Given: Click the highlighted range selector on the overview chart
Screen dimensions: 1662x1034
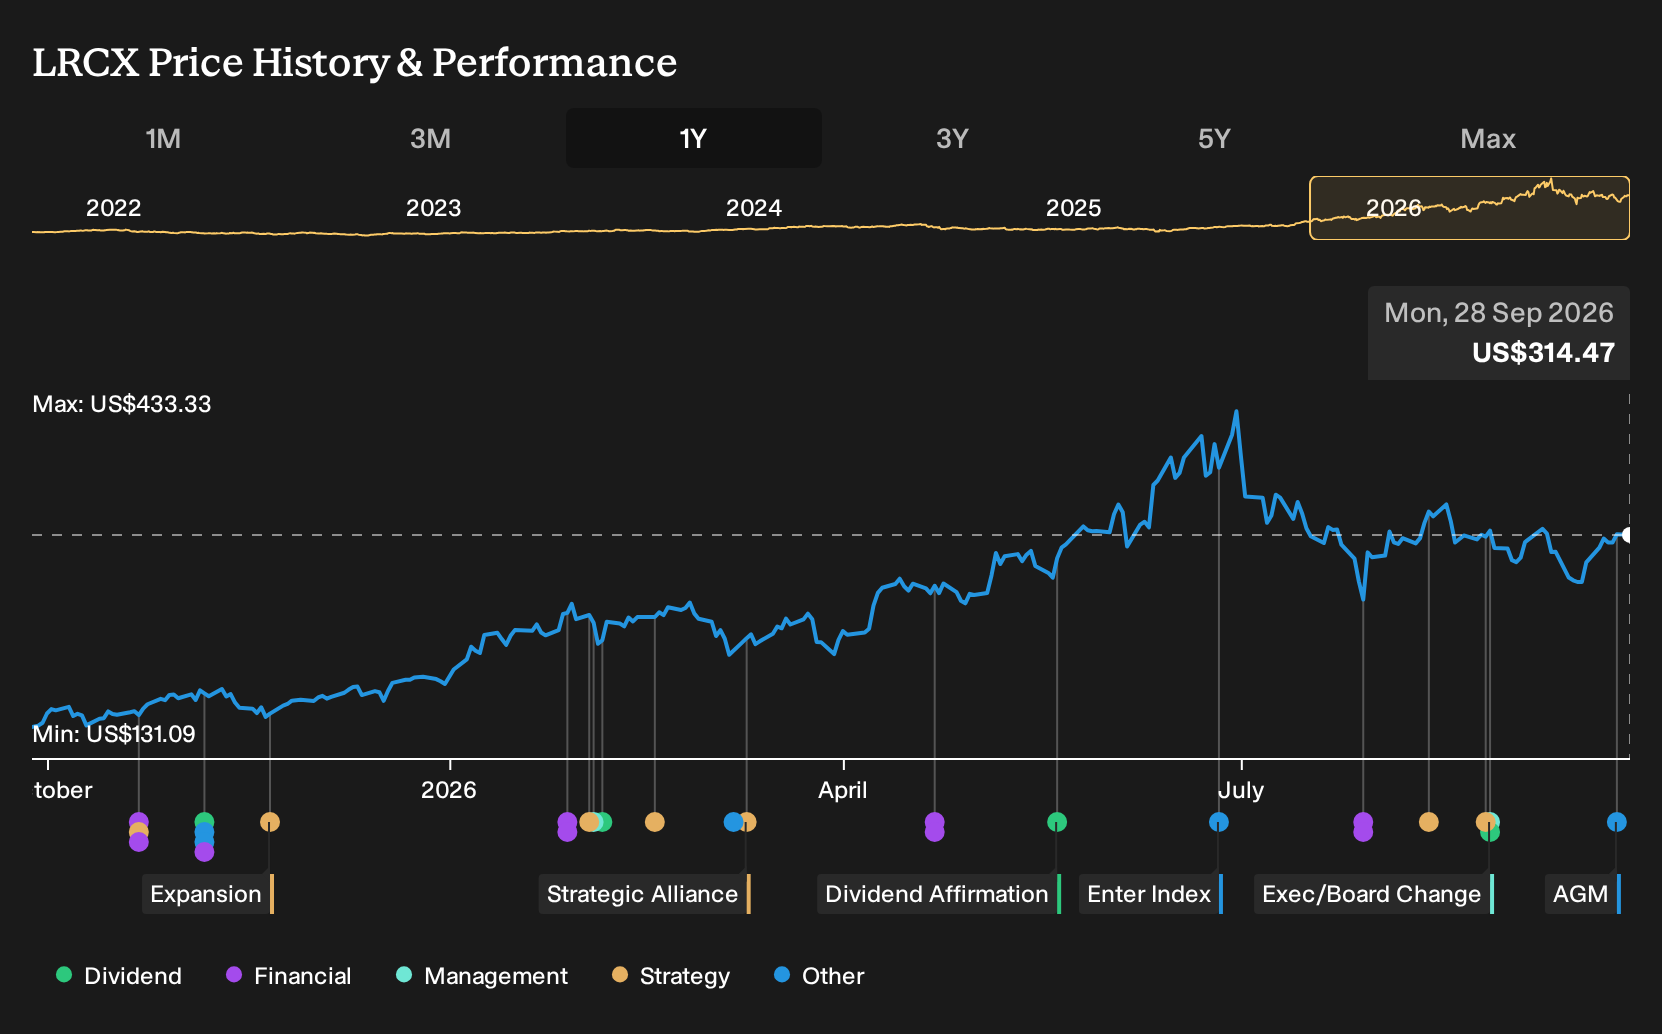Looking at the screenshot, I should tap(1469, 208).
